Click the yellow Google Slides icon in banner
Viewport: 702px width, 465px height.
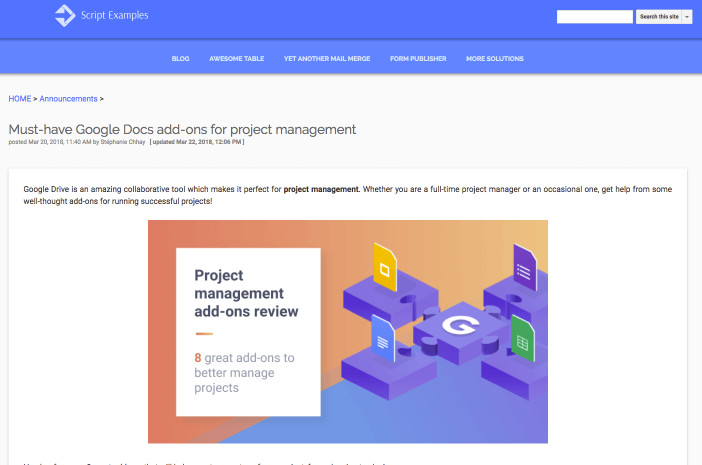tap(385, 267)
